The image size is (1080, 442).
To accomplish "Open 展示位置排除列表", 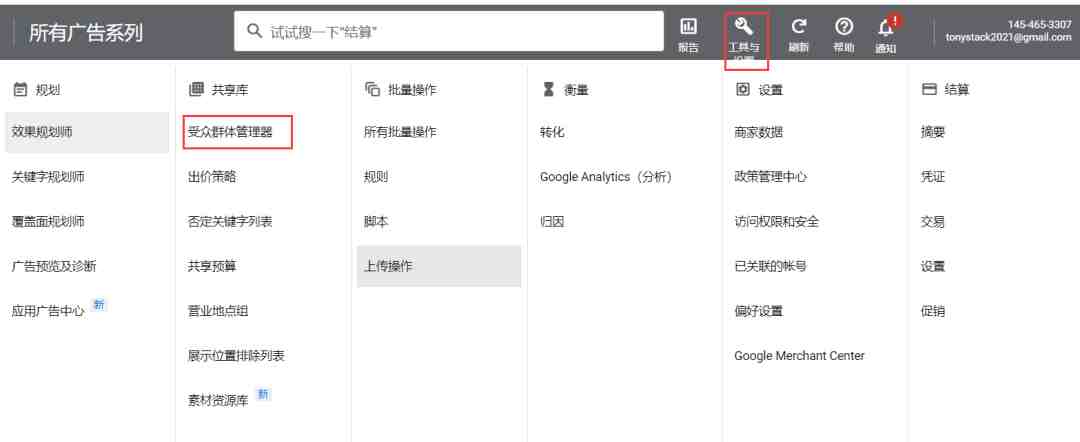I will [236, 356].
